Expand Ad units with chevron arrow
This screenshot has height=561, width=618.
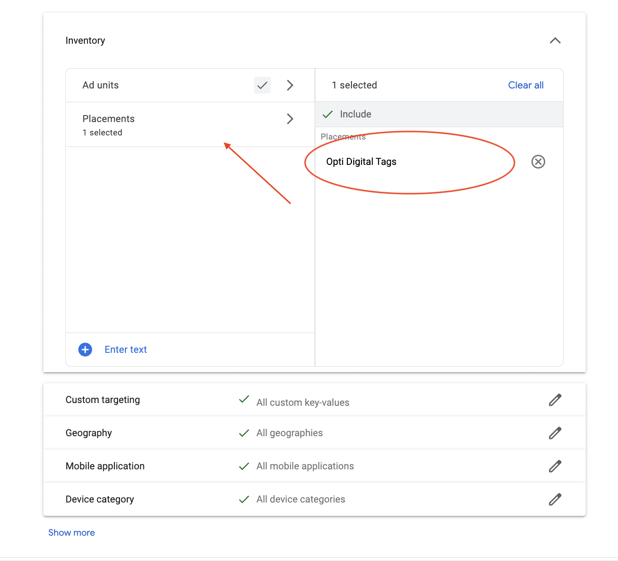290,85
